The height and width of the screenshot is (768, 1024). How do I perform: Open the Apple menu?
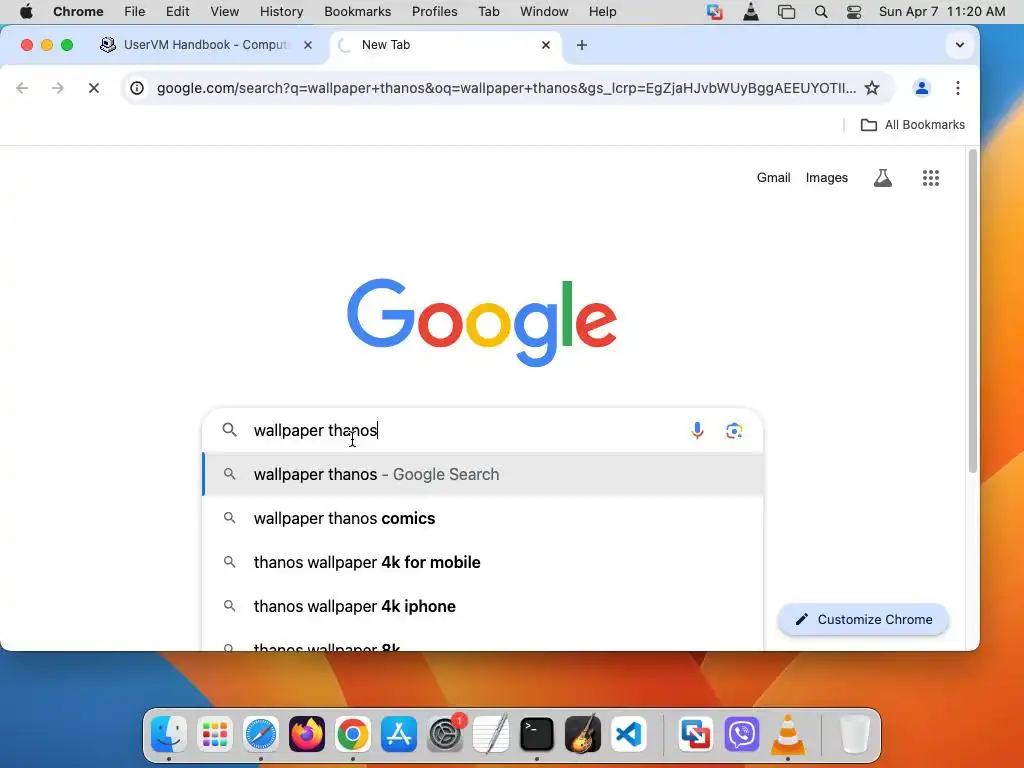(x=26, y=12)
